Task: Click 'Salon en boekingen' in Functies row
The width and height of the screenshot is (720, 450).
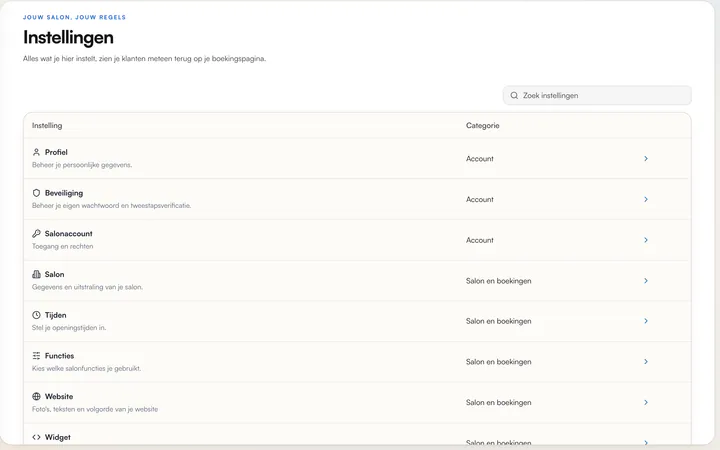Action: pos(499,362)
